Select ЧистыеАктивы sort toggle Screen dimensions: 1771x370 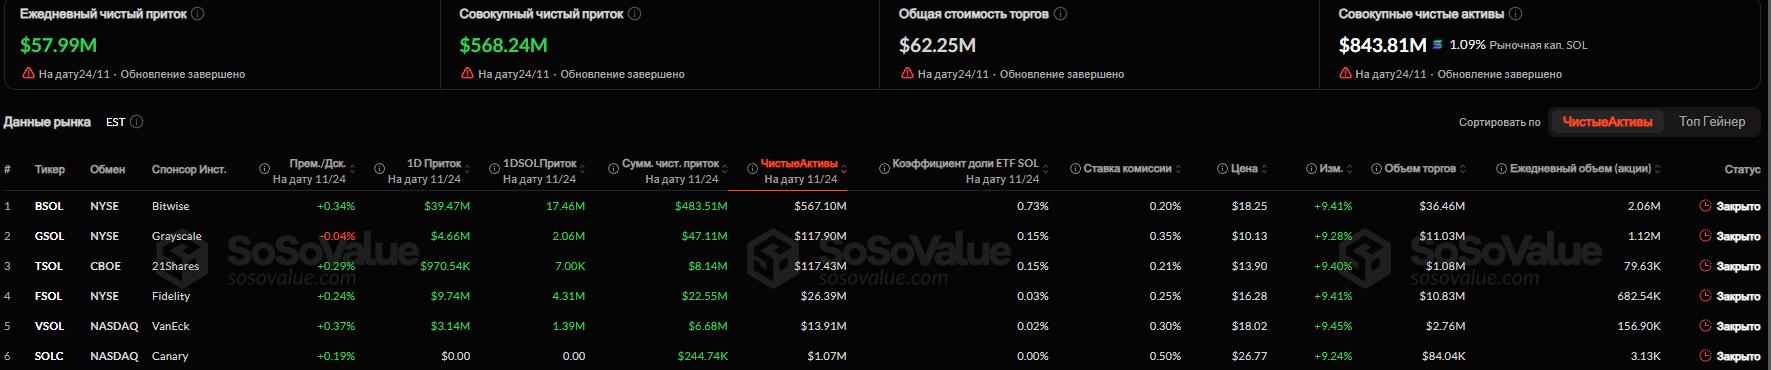[1607, 122]
